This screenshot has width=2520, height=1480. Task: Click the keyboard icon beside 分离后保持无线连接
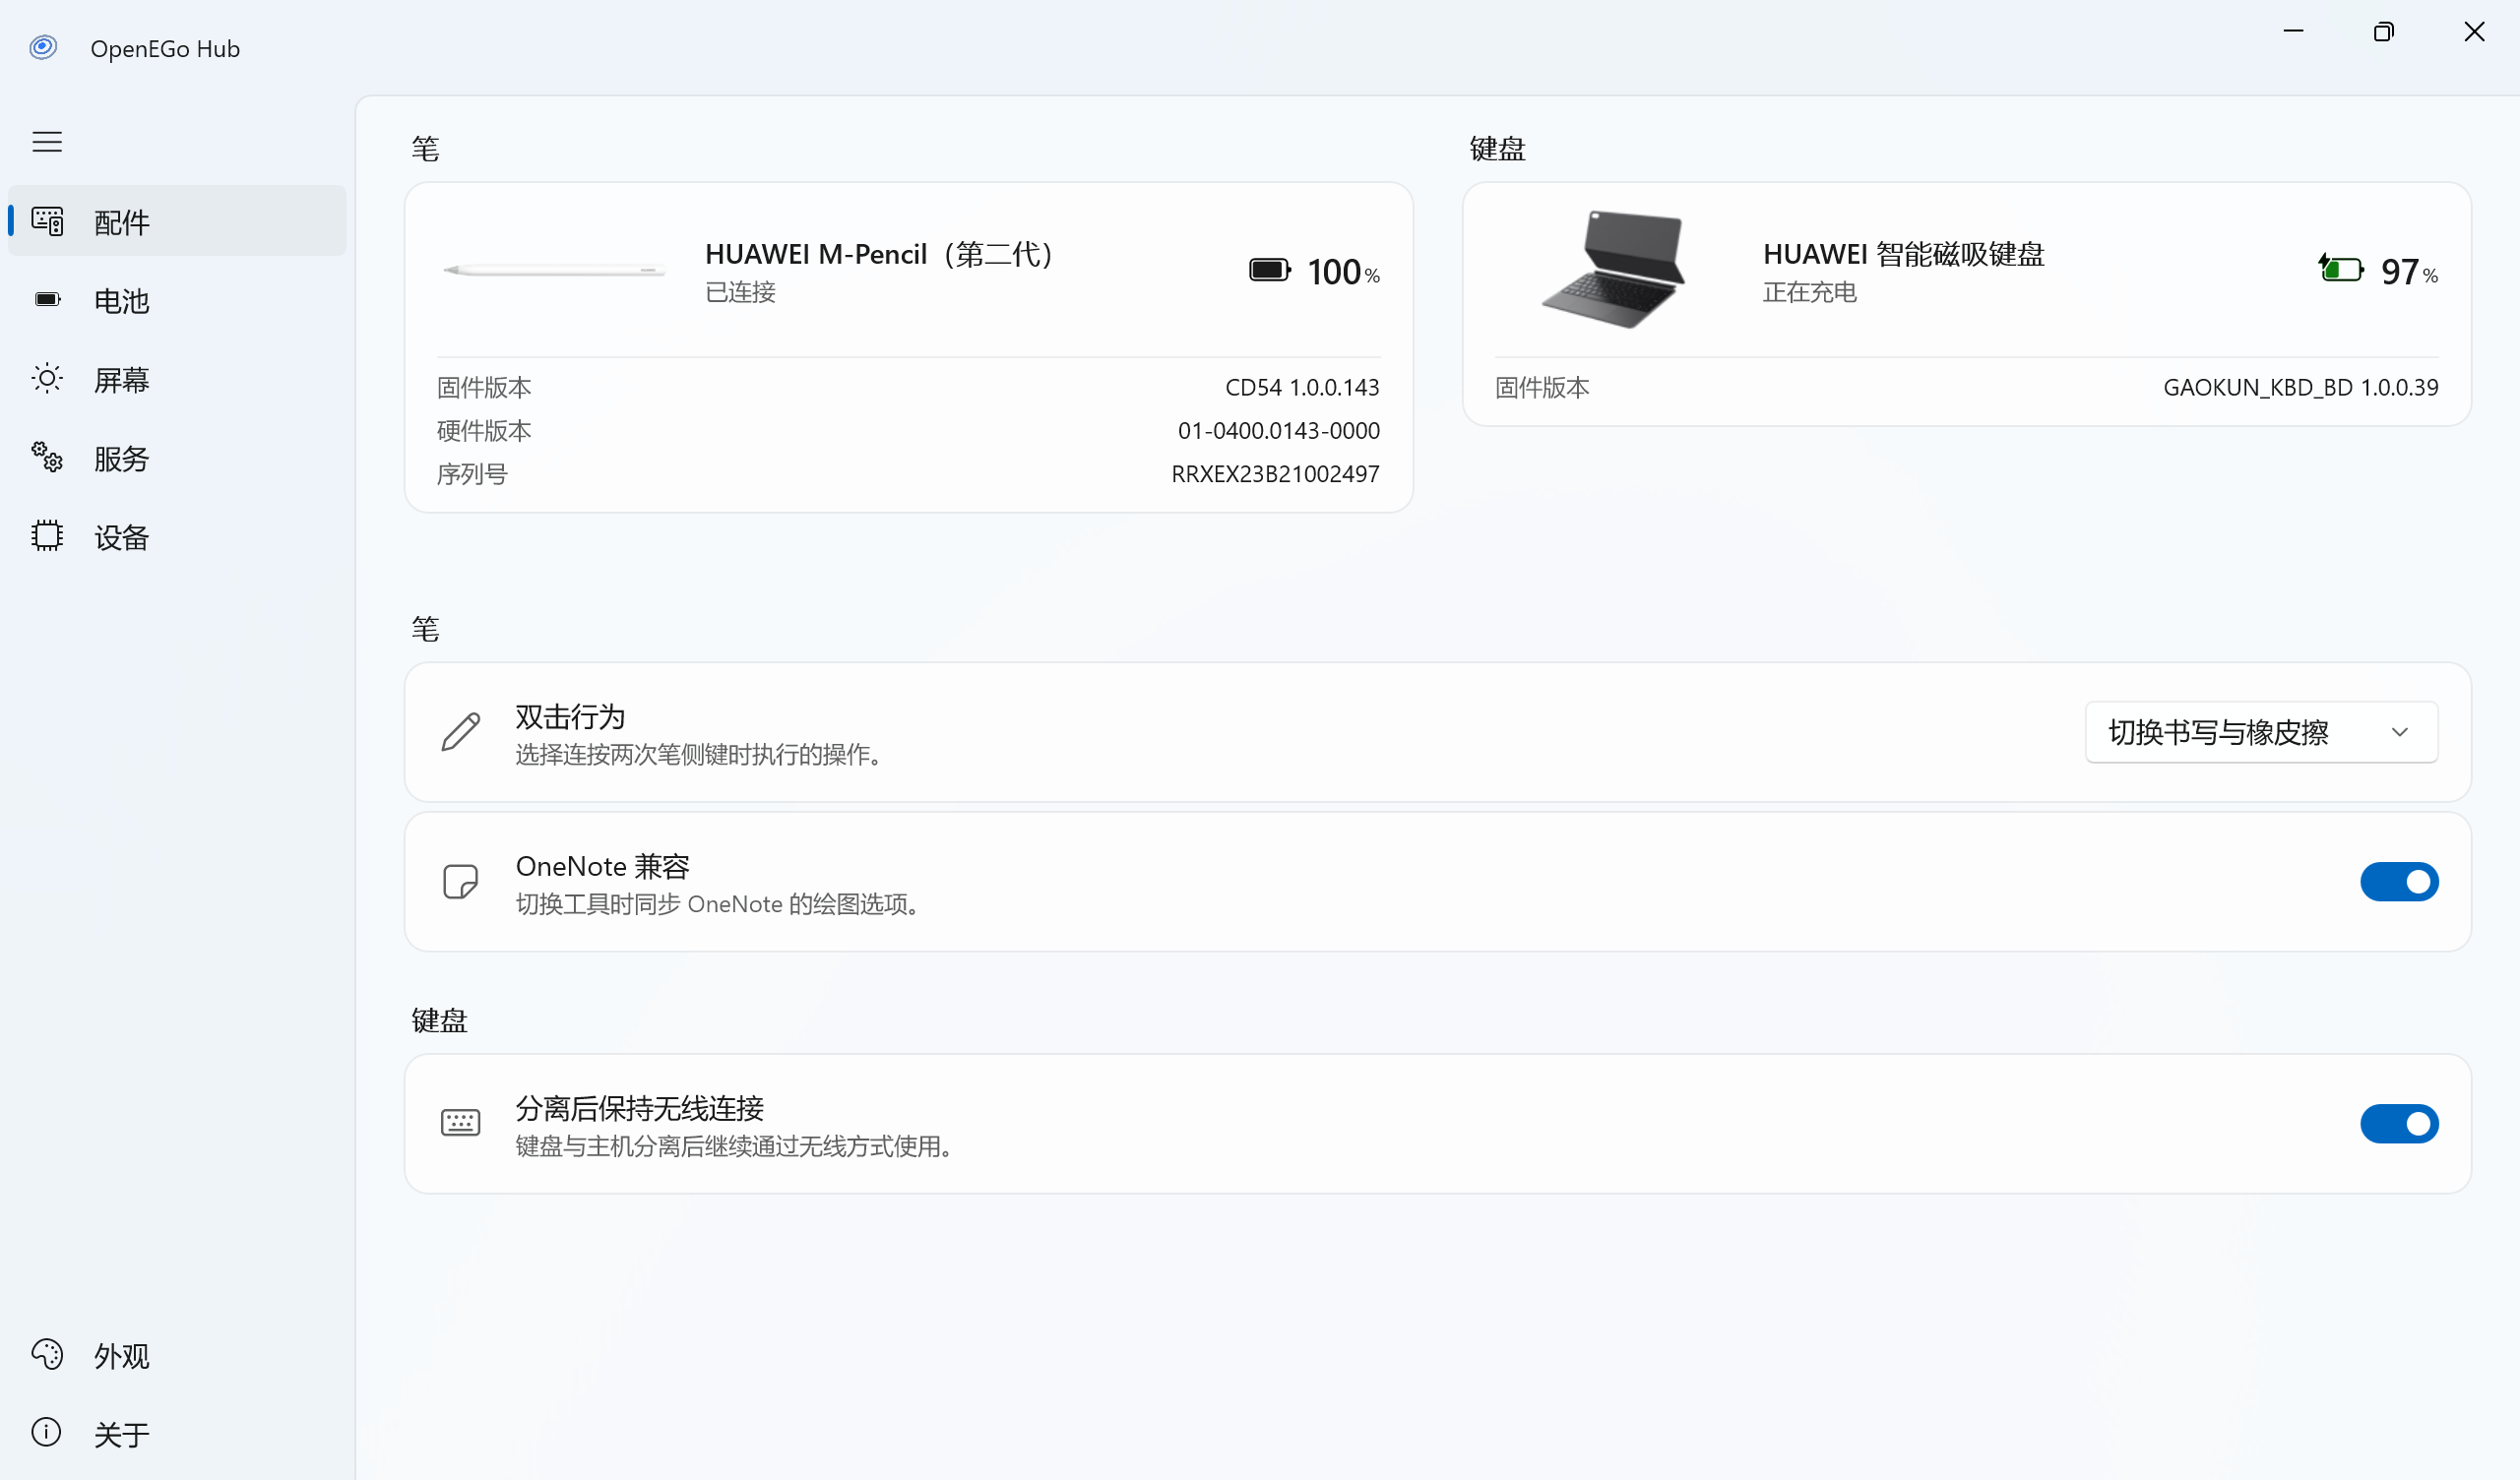click(x=461, y=1123)
